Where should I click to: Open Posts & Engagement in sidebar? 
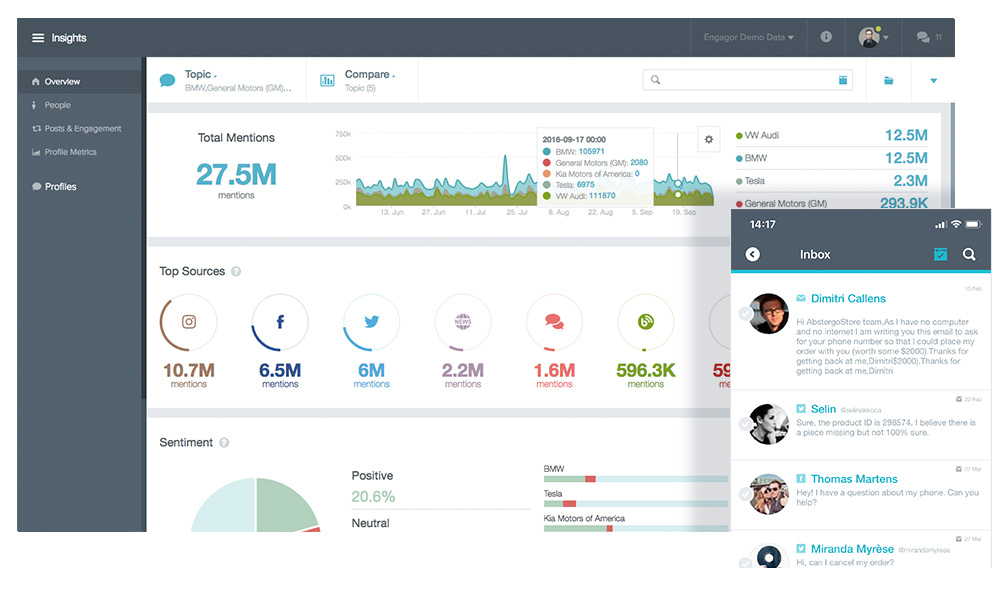80,129
